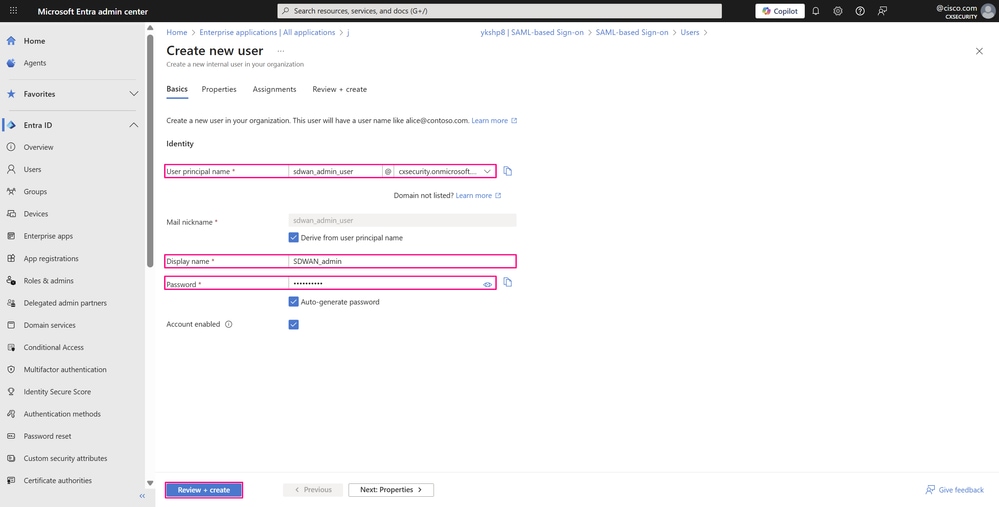Click the Authentication methods icon
The height and width of the screenshot is (507, 999).
click(11, 414)
